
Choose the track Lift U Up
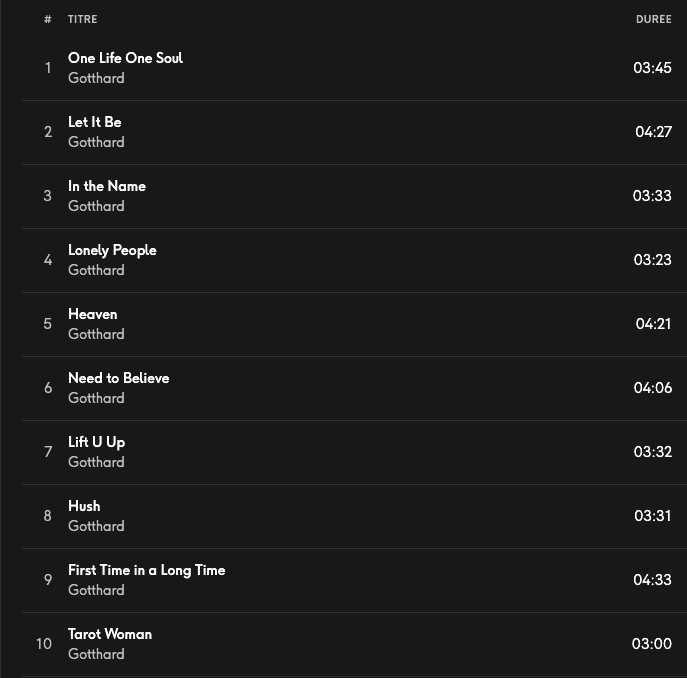(x=96, y=442)
